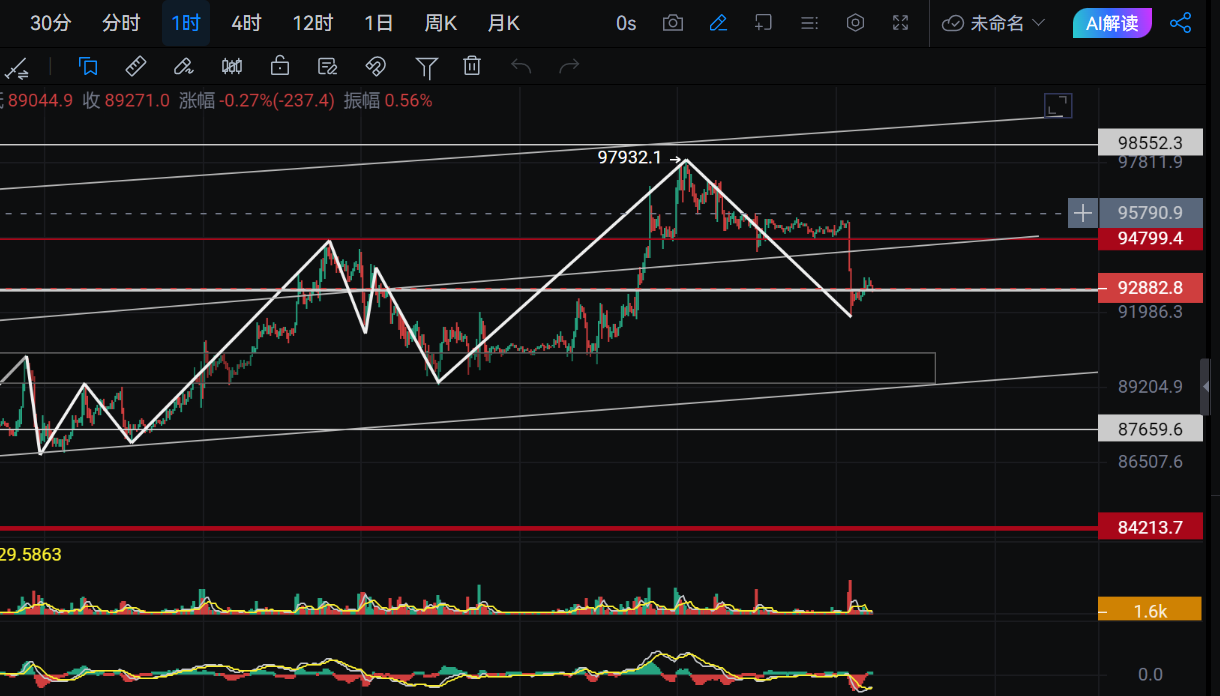Click the 95790.9 crosshair plus button
The width and height of the screenshot is (1220, 696).
[x=1082, y=213]
